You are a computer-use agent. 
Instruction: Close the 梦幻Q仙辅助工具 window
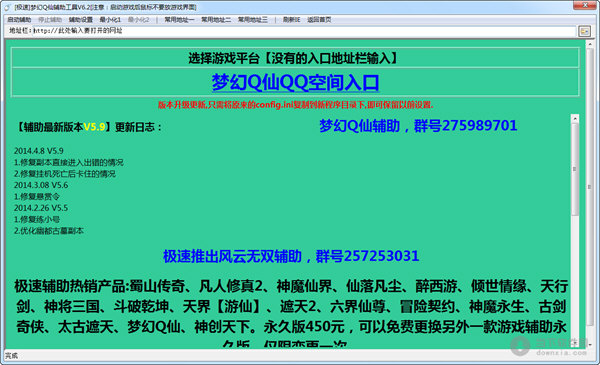coord(584,5)
